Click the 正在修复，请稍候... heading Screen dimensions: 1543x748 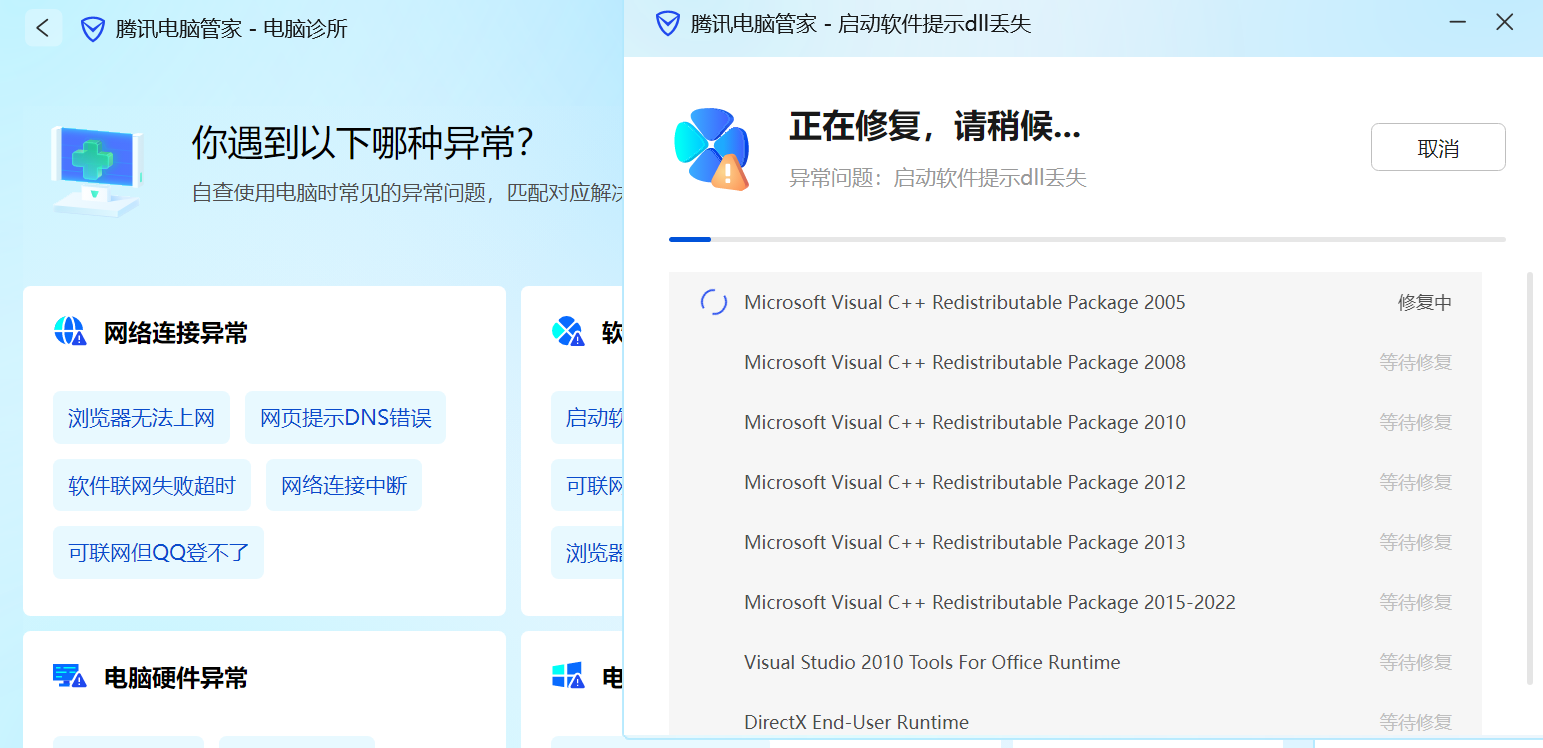click(x=935, y=127)
